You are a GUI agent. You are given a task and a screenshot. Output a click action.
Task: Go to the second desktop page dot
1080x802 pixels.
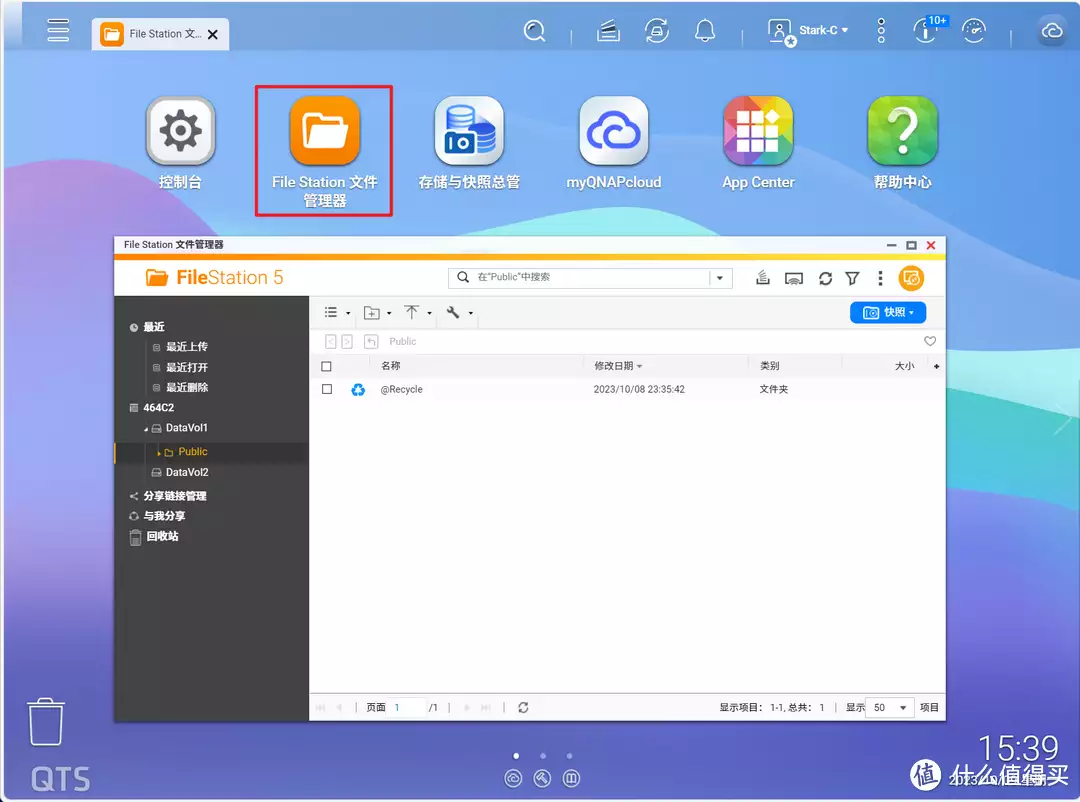point(543,756)
